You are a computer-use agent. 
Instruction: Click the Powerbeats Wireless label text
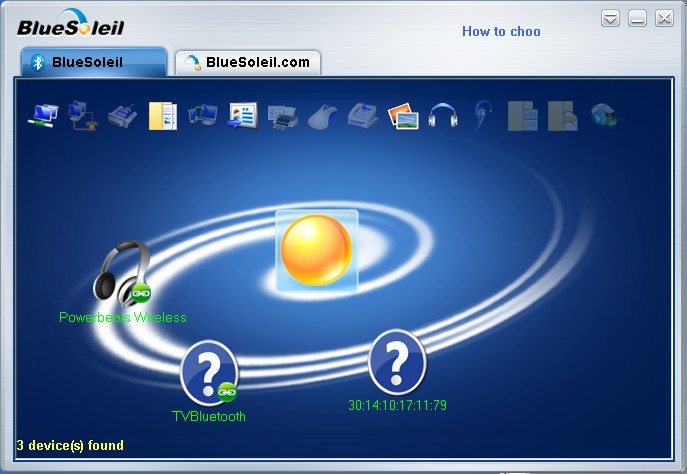[123, 317]
